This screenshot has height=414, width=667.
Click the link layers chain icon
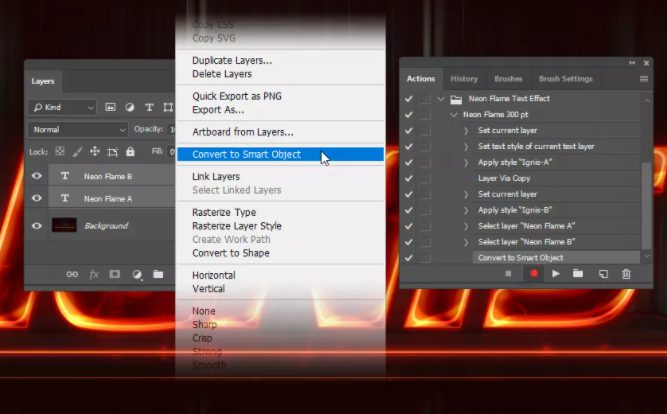pyautogui.click(x=71, y=274)
